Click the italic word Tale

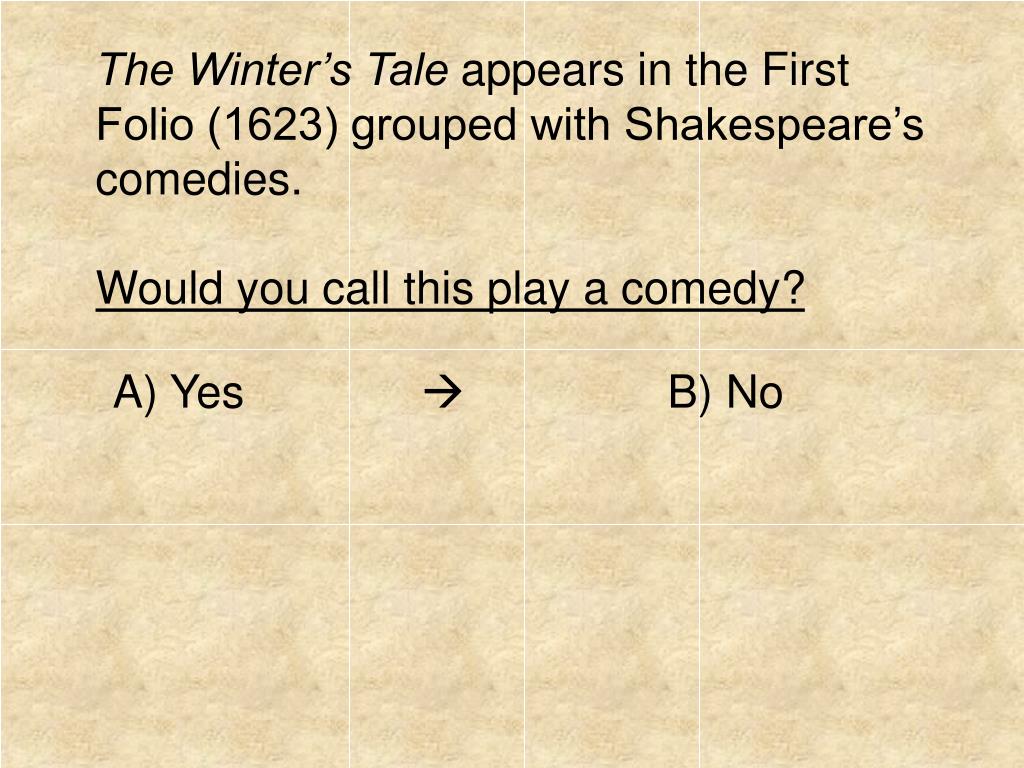coord(408,70)
